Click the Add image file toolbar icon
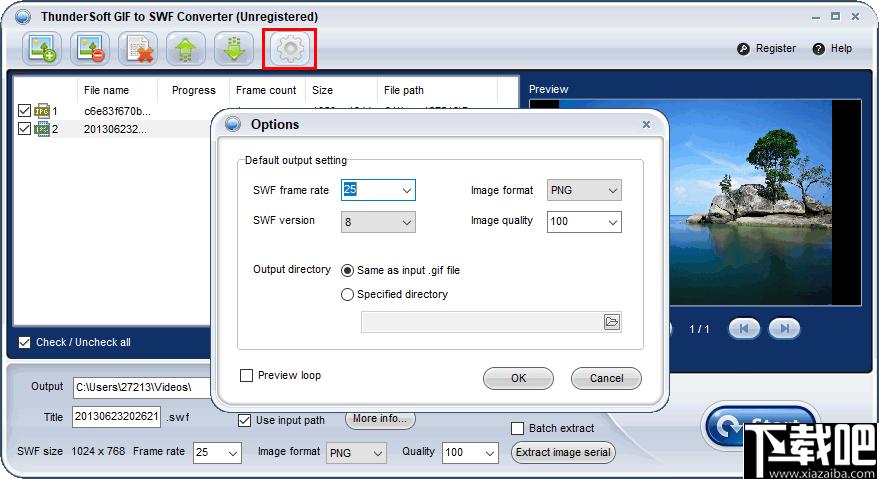This screenshot has height=479, width=879. tap(41, 49)
